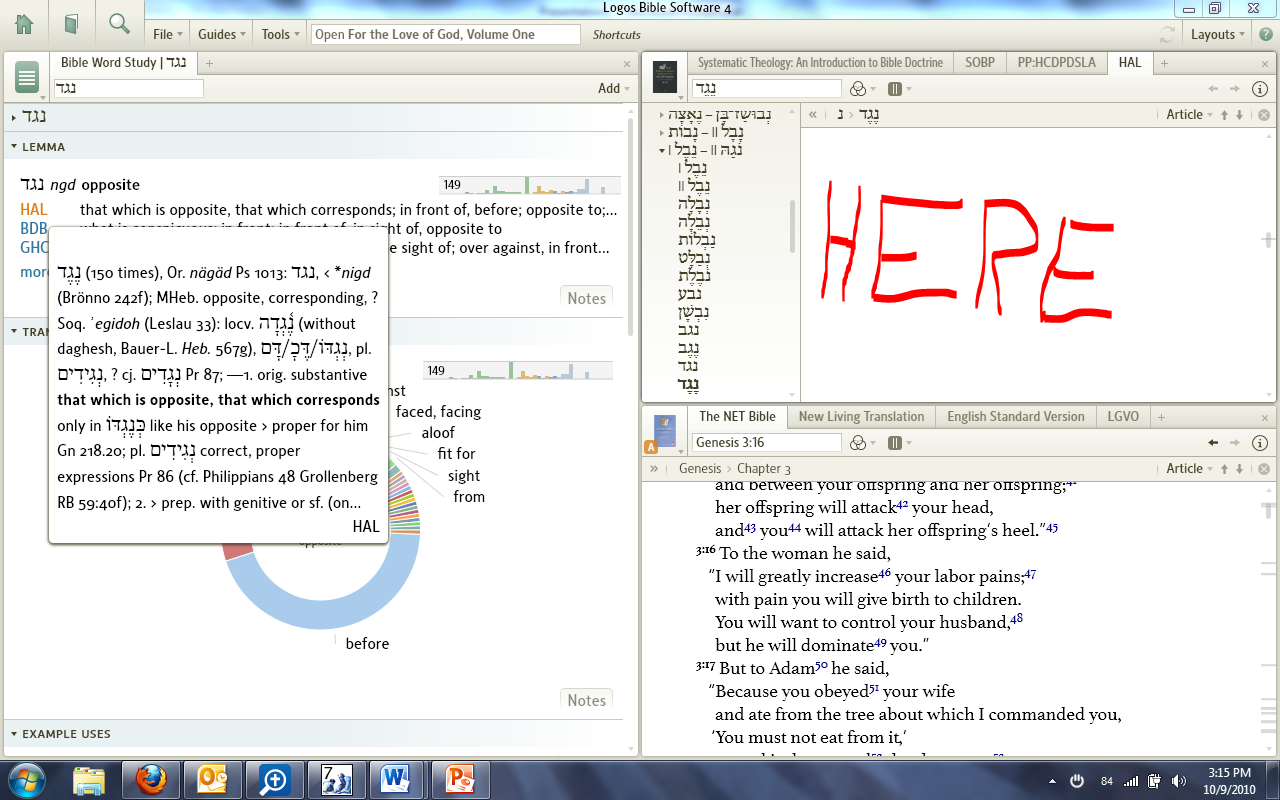
Task: Open visual filters icon in HAL panel
Action: [862, 88]
